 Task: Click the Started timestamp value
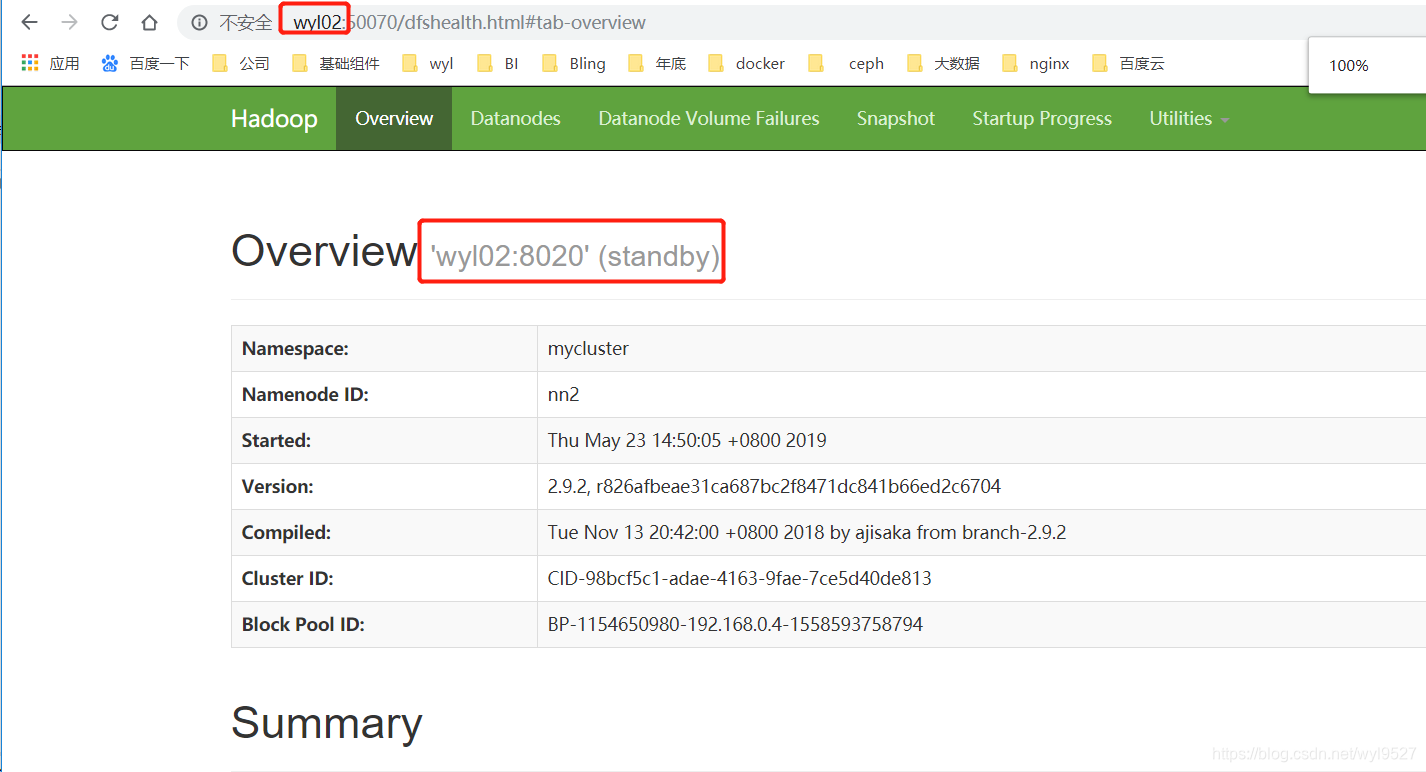coord(687,440)
